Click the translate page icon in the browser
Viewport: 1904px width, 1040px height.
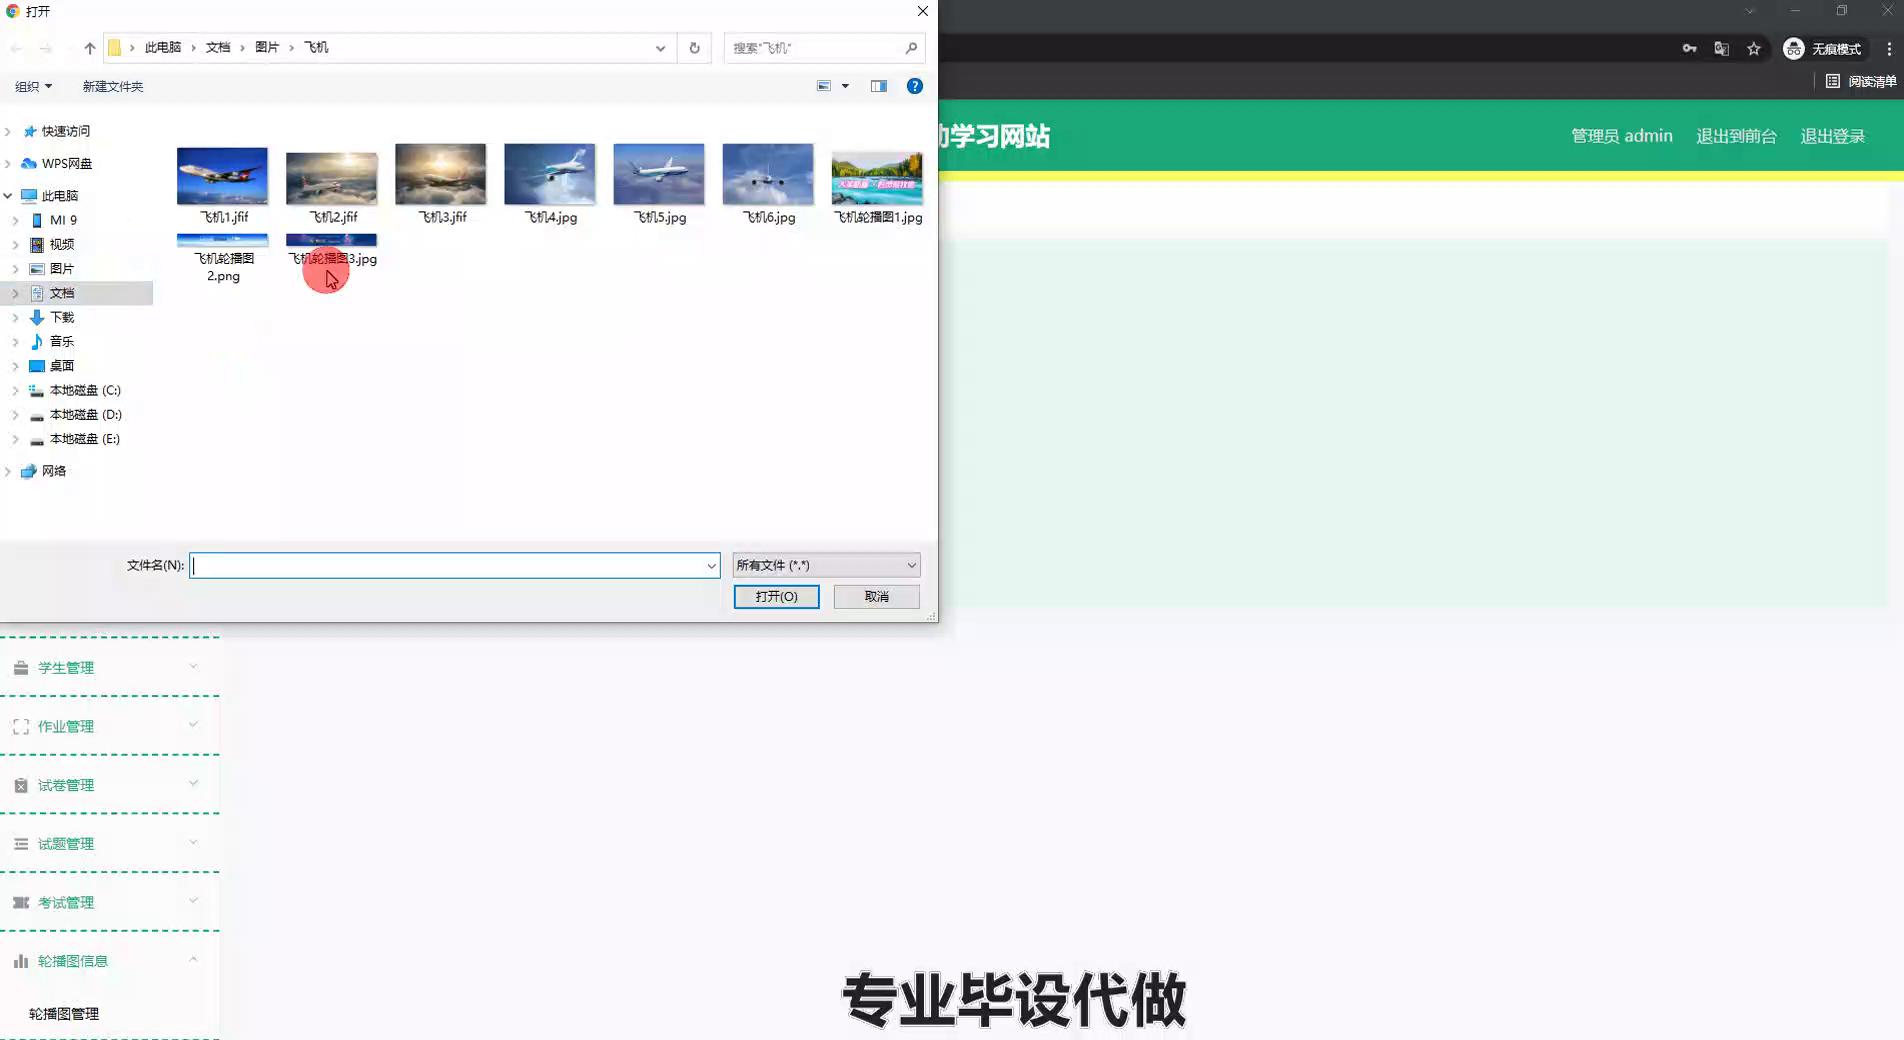coord(1721,49)
